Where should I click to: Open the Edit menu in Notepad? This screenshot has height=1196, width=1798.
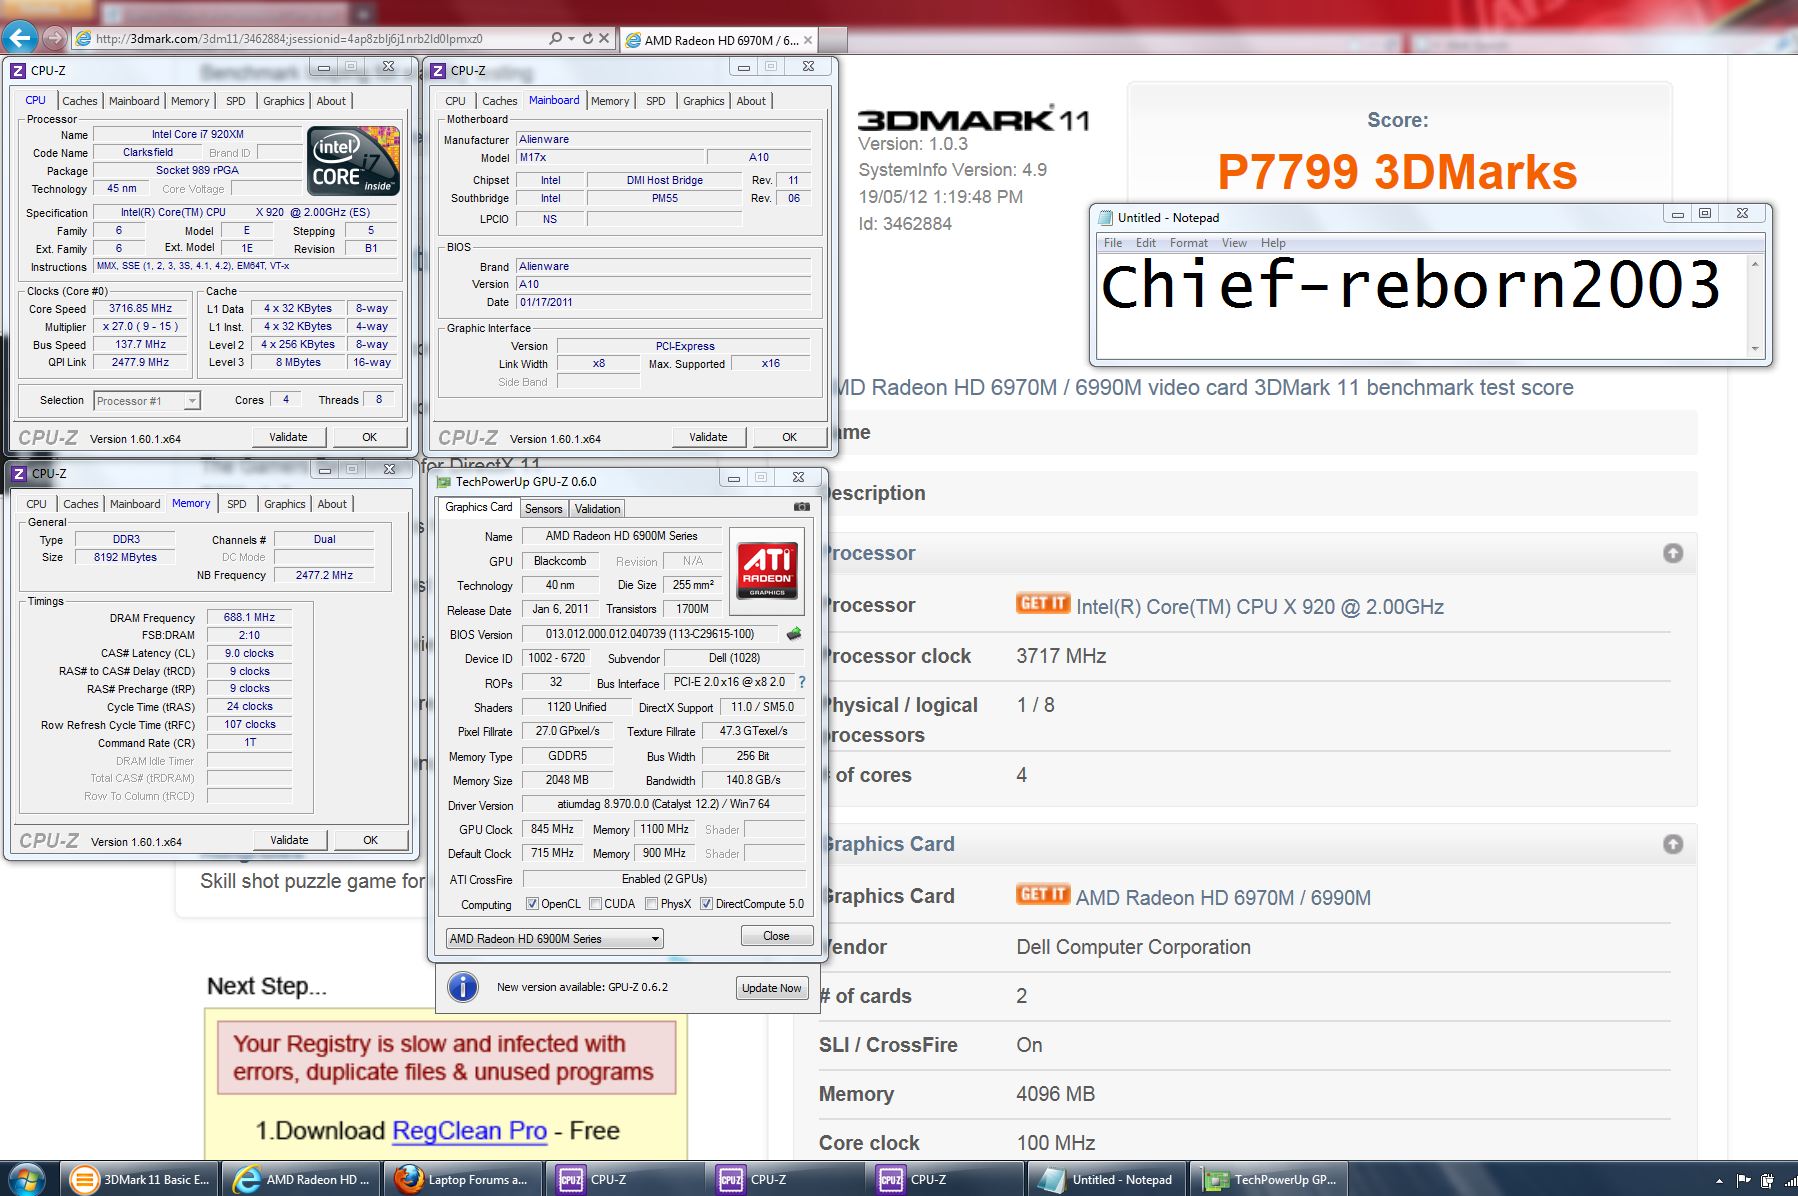(1146, 243)
